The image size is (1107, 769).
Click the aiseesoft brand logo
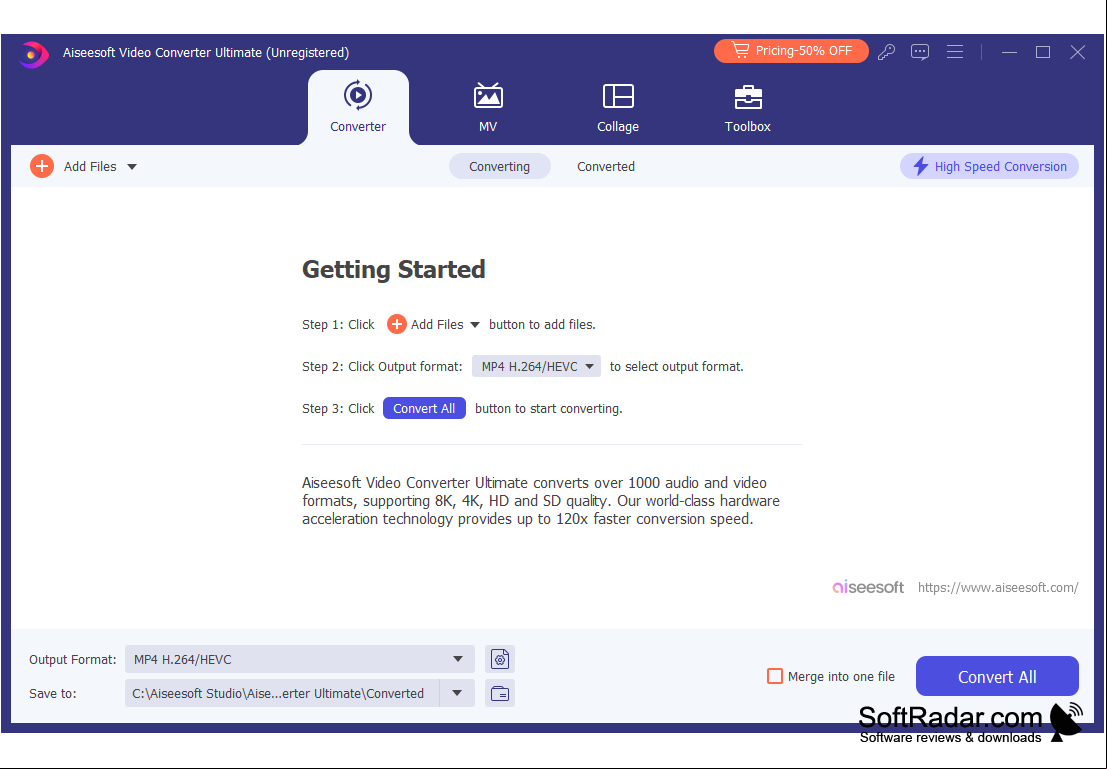tap(868, 587)
